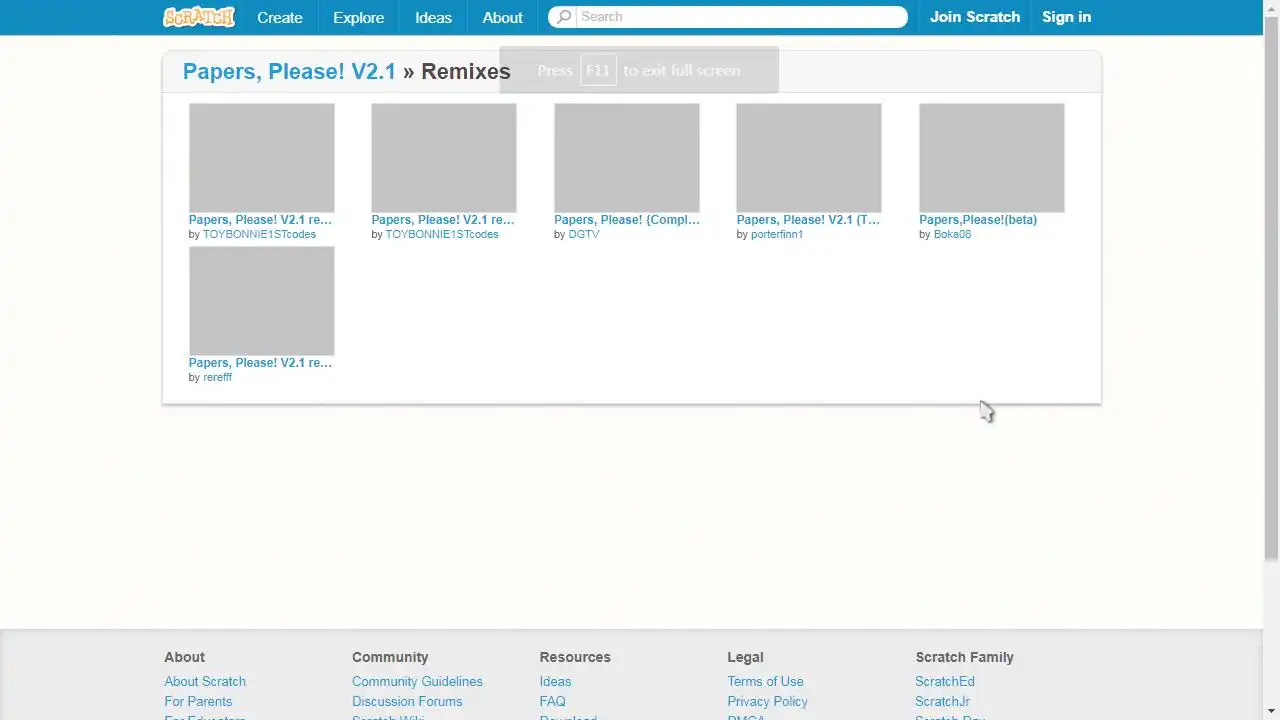The width and height of the screenshot is (1280, 720).
Task: Open Ideas link under footer Resources
Action: (x=555, y=682)
